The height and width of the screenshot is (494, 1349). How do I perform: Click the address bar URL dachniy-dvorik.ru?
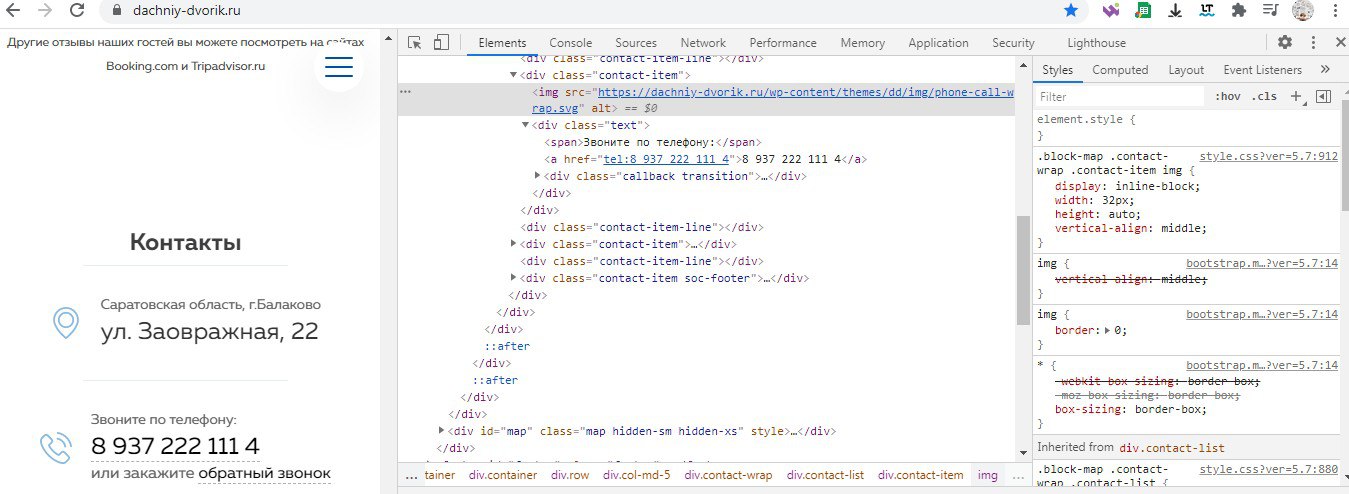(x=186, y=11)
